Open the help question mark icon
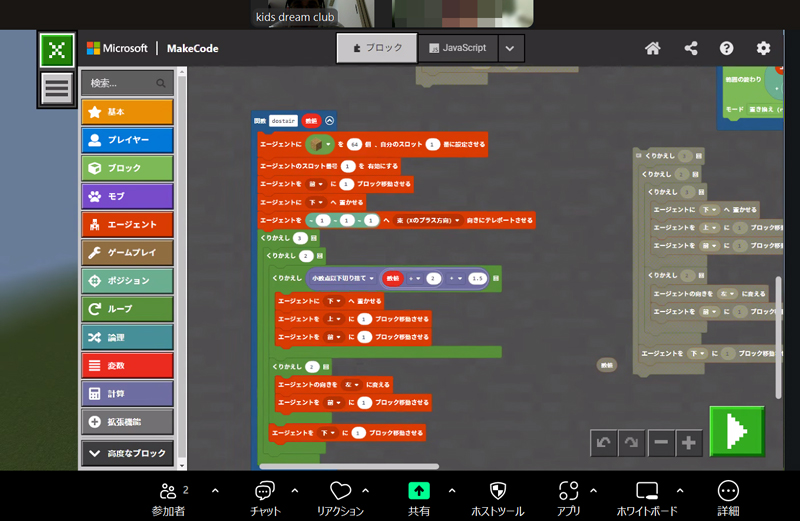Viewport: 800px width, 521px height. 727,48
